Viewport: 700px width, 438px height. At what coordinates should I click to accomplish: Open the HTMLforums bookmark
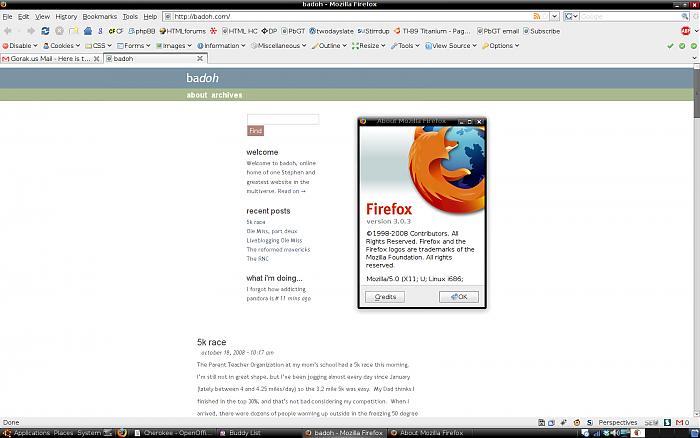click(x=183, y=31)
